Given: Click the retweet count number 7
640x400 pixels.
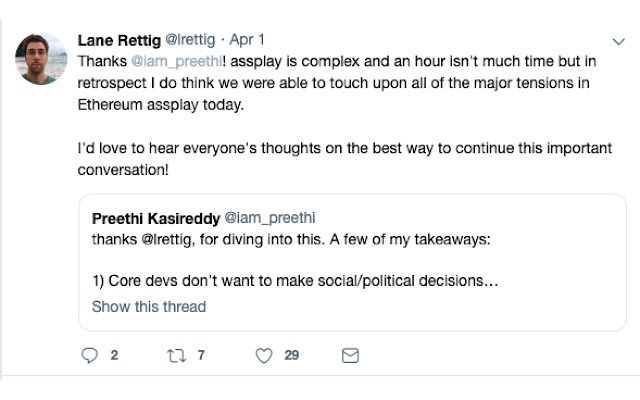Looking at the screenshot, I should (201, 355).
